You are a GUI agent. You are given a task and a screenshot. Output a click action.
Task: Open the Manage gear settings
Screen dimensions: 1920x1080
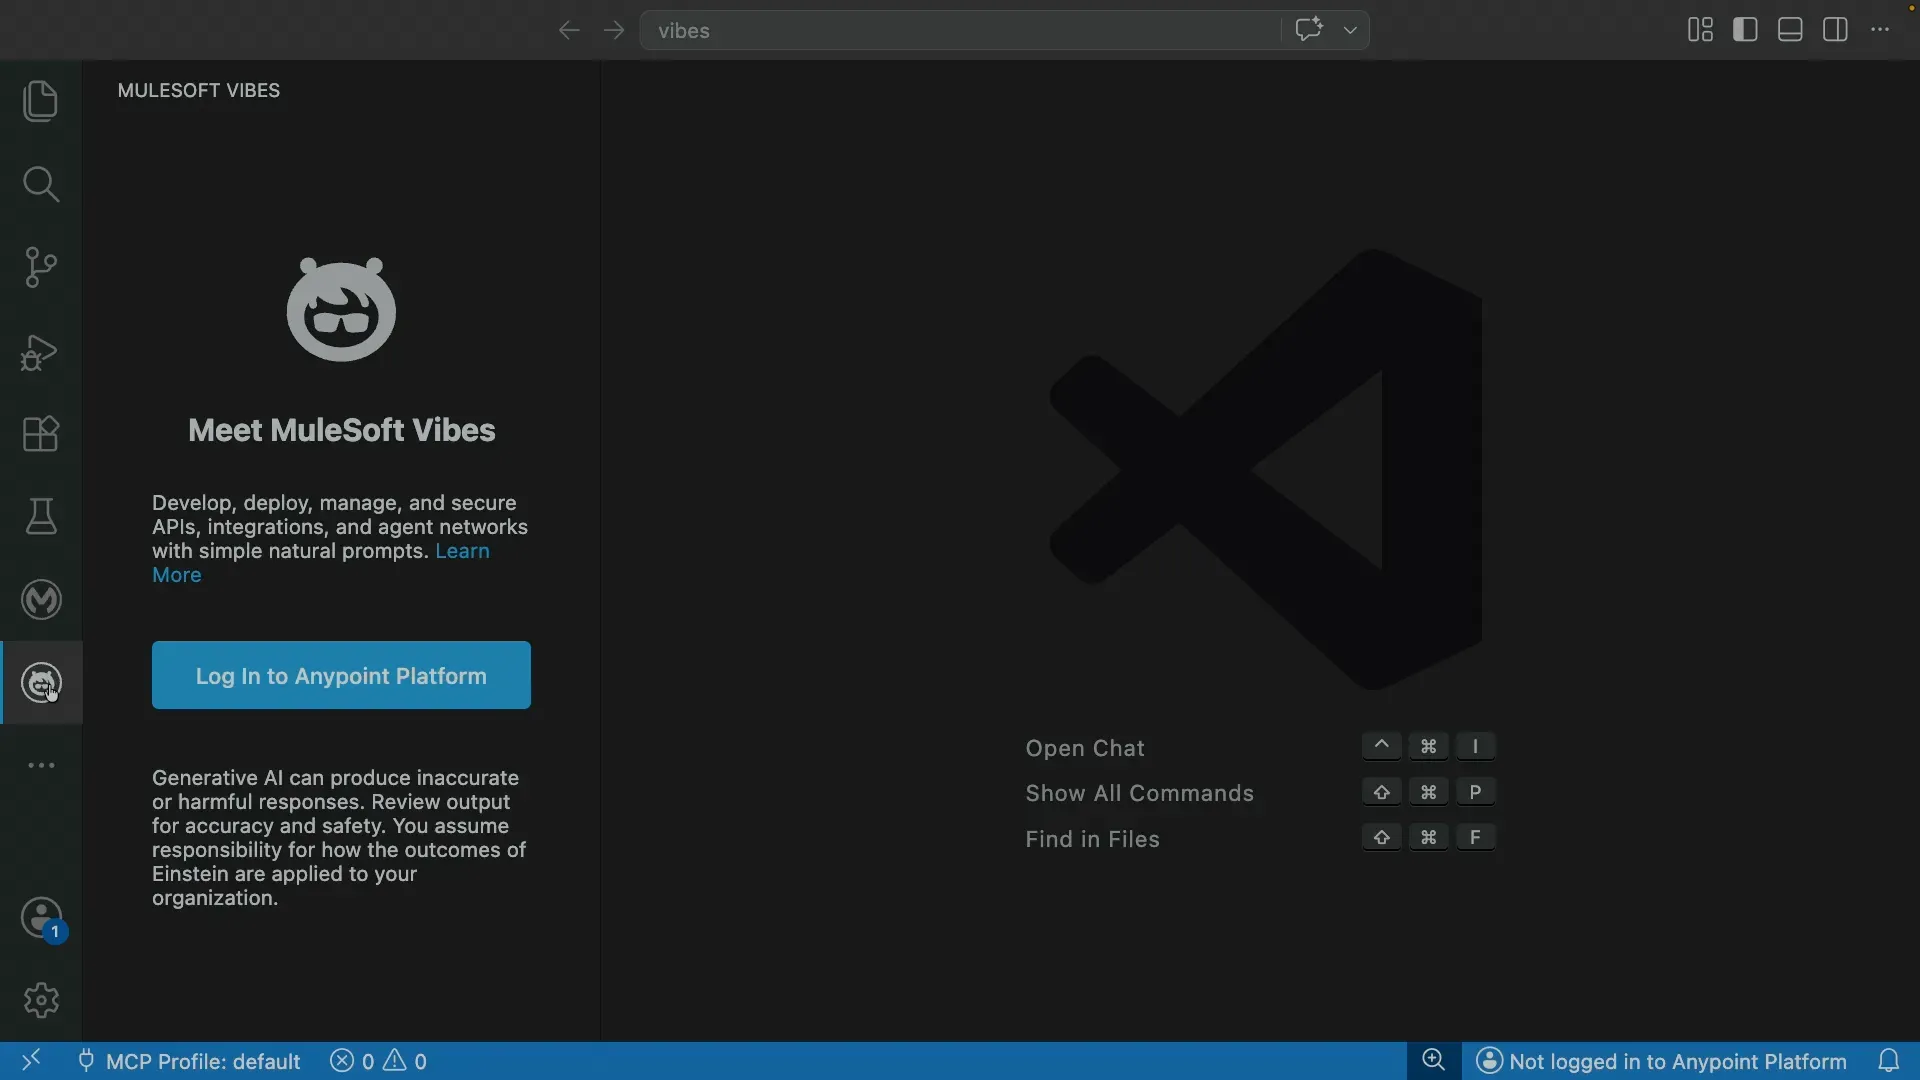tap(41, 1000)
